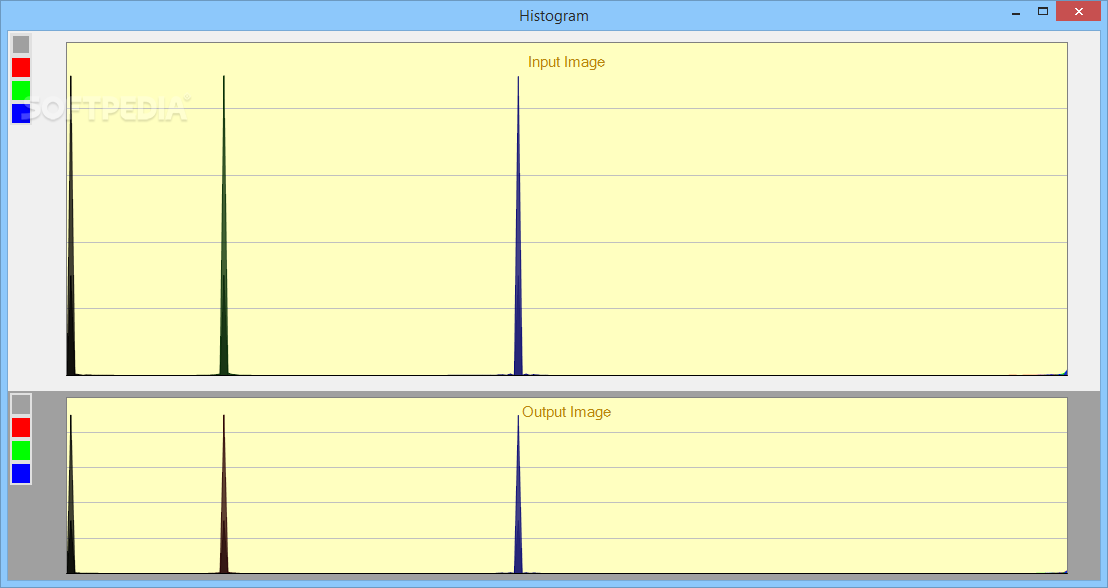Click the Input Image histogram title
Viewport: 1108px width, 588px height.
tap(566, 62)
